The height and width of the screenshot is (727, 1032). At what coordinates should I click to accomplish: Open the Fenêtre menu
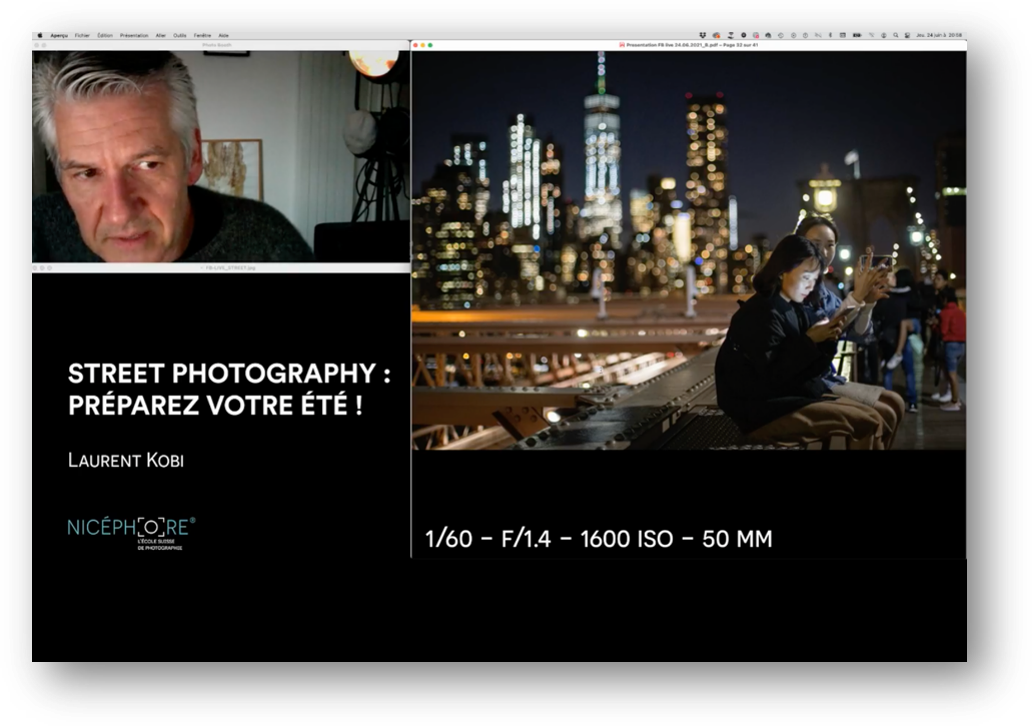point(202,35)
